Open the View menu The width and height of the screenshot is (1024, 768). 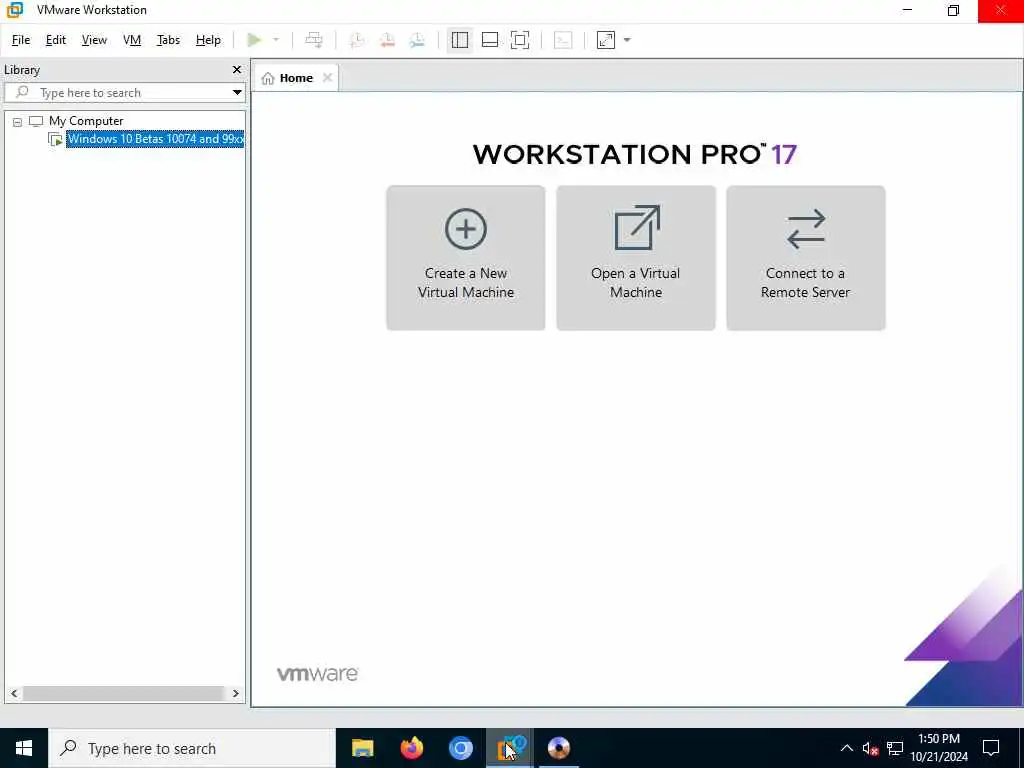coord(94,40)
